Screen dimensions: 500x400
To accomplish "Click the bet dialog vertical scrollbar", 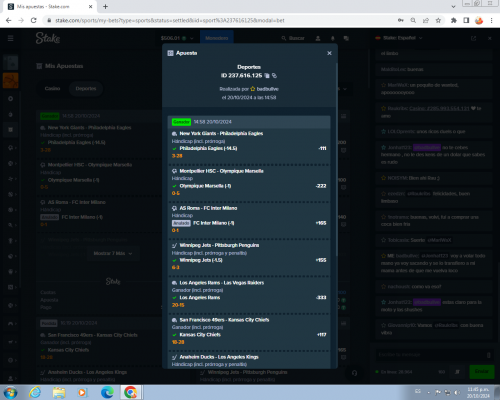I will click(x=336, y=160).
